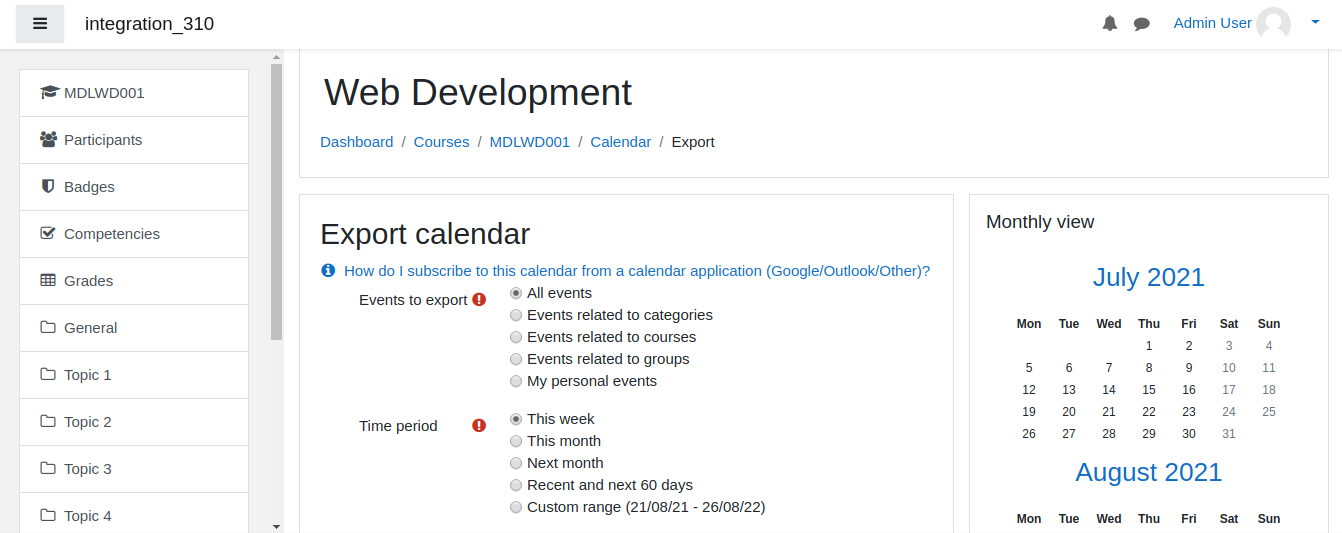
Task: Click the Competencies checkmark icon
Action: (x=48, y=234)
